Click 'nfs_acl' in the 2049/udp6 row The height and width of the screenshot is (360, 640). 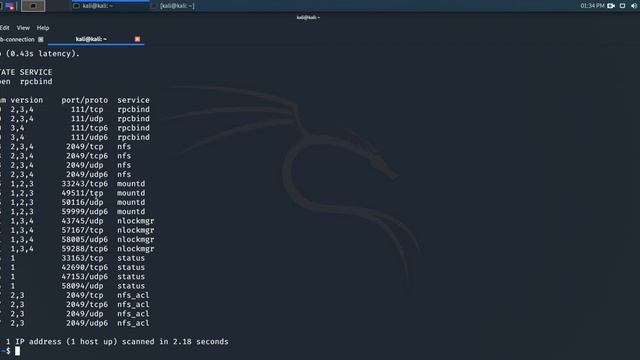[133, 323]
